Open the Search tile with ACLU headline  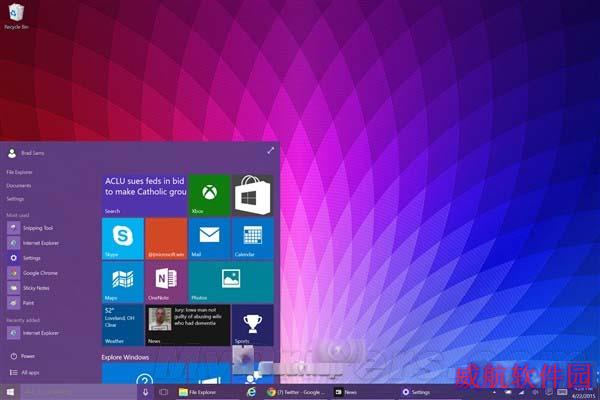point(144,195)
